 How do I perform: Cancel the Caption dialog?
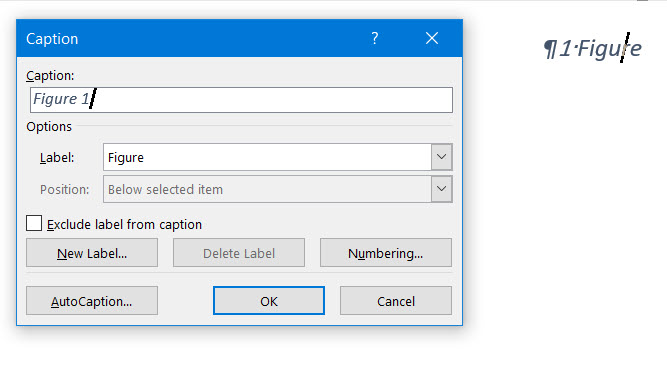[x=396, y=301]
